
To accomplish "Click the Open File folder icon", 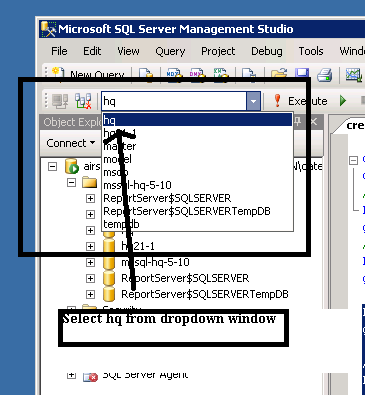I will [279, 75].
